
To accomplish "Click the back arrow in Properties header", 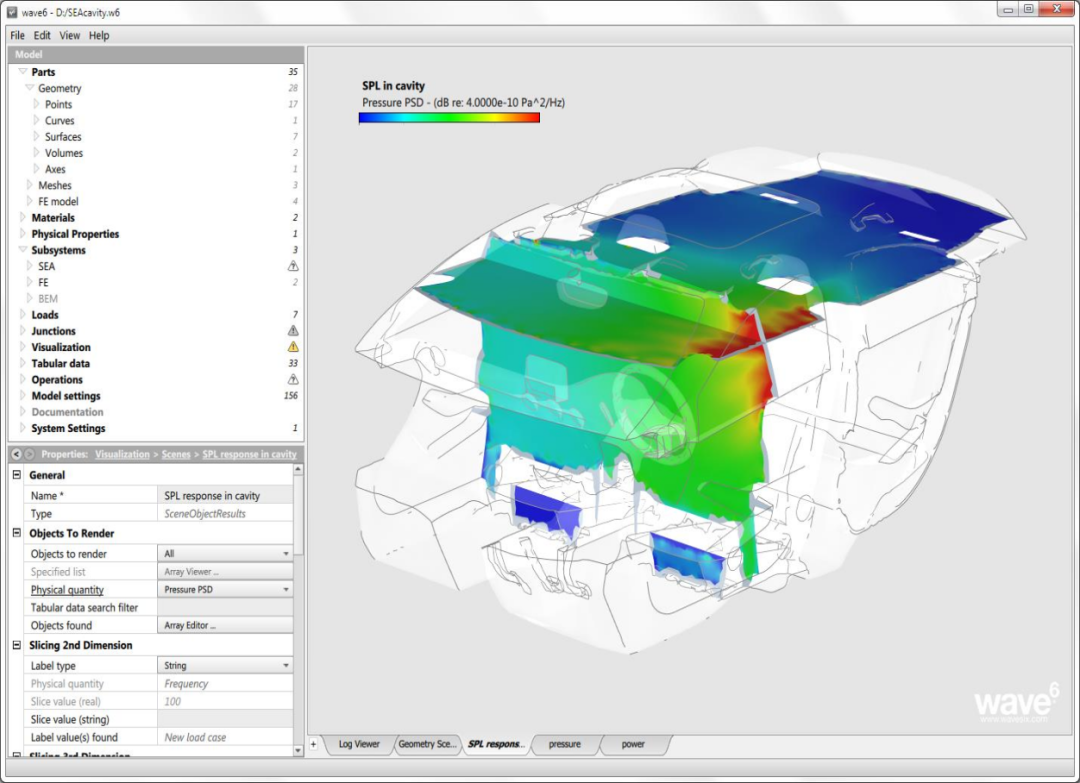I will coord(17,455).
